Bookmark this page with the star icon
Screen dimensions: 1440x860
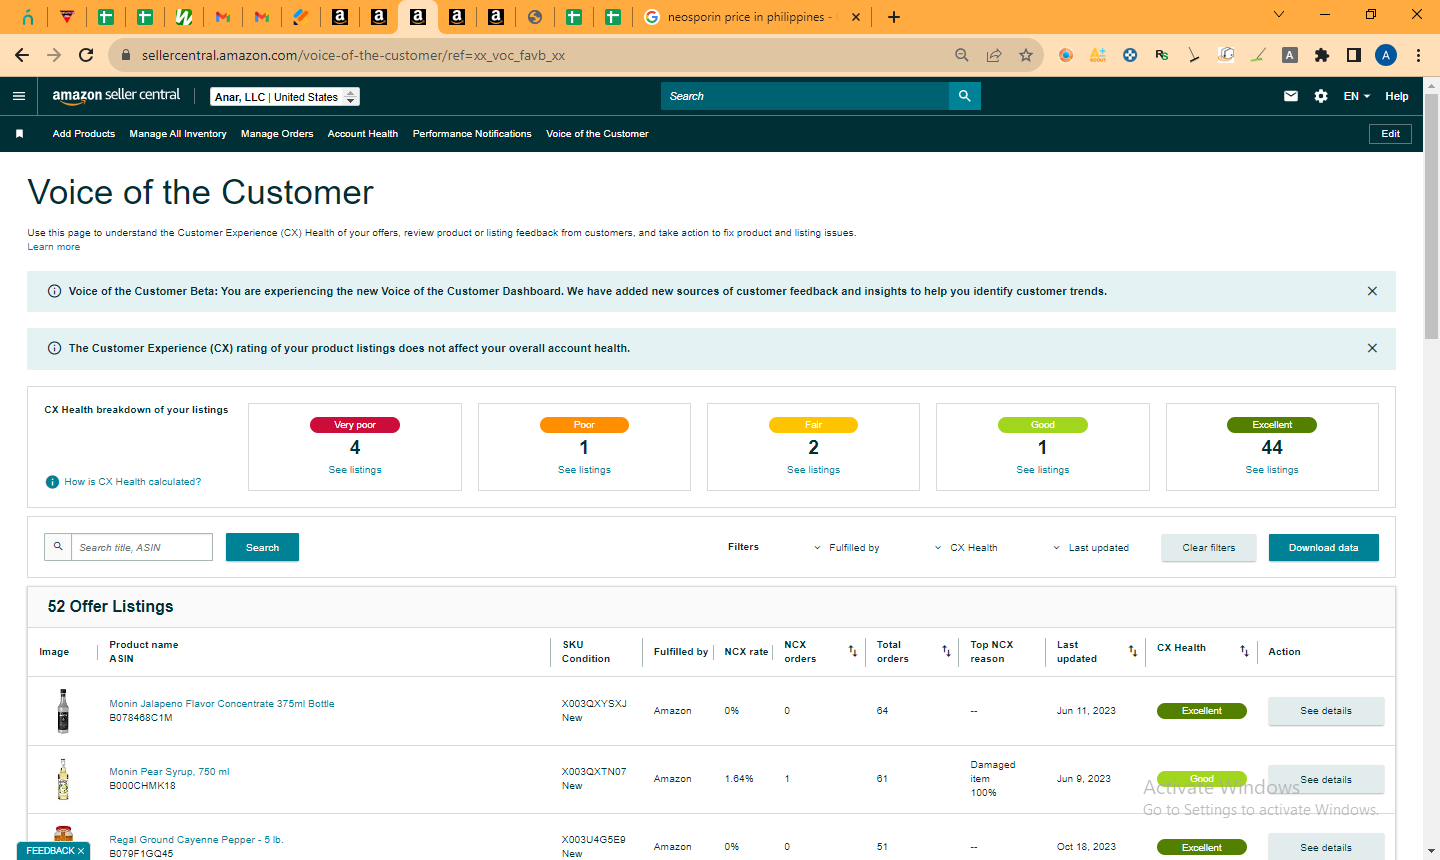tap(1026, 55)
